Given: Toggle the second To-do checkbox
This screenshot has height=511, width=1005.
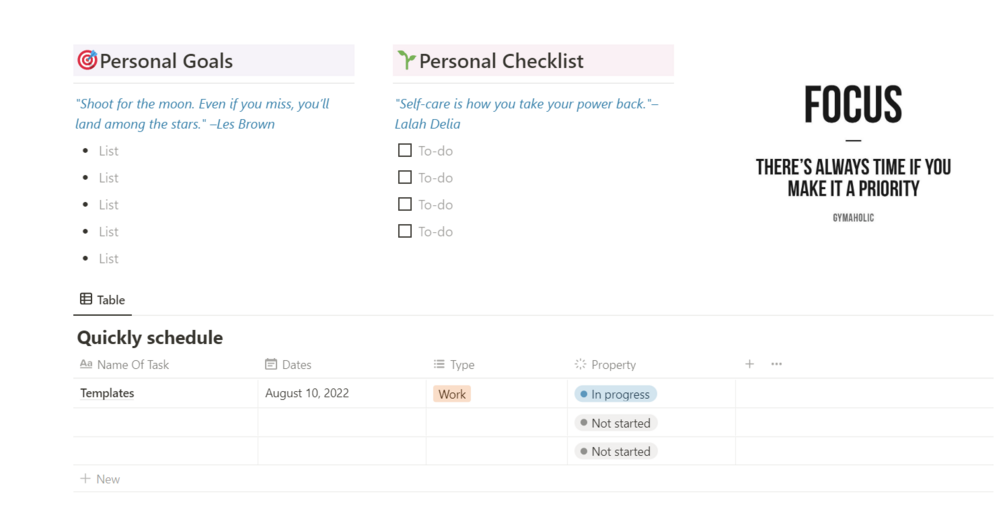Looking at the screenshot, I should (x=405, y=177).
